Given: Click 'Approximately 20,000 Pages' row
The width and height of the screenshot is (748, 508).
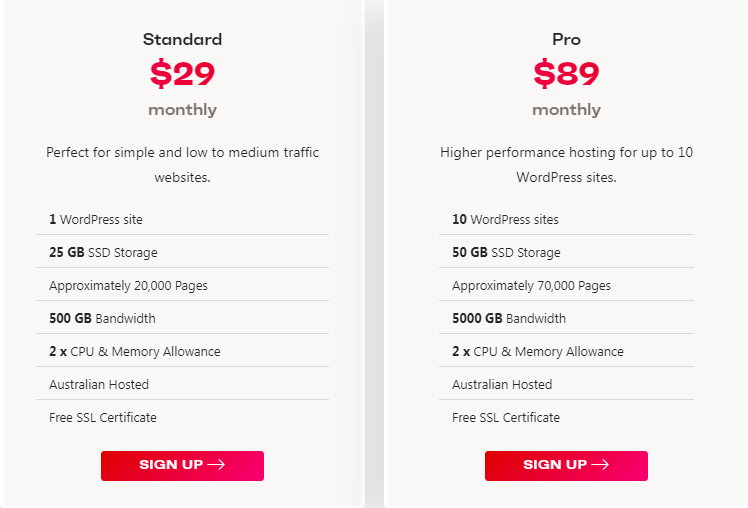Looking at the screenshot, I should pos(182,285).
